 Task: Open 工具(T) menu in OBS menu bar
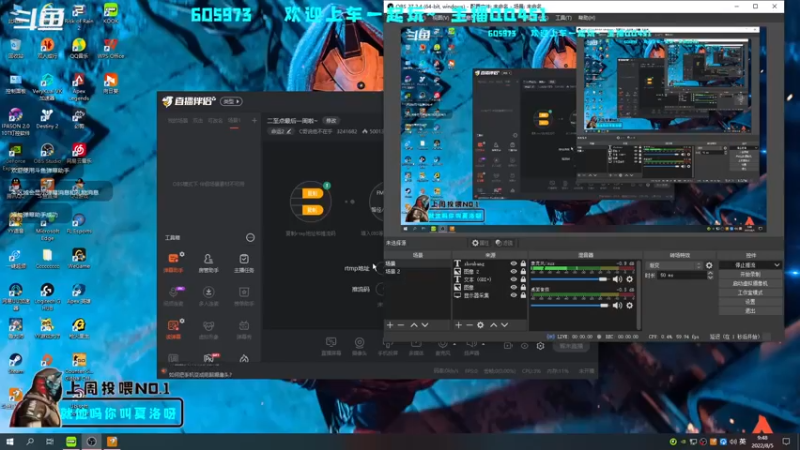563,18
